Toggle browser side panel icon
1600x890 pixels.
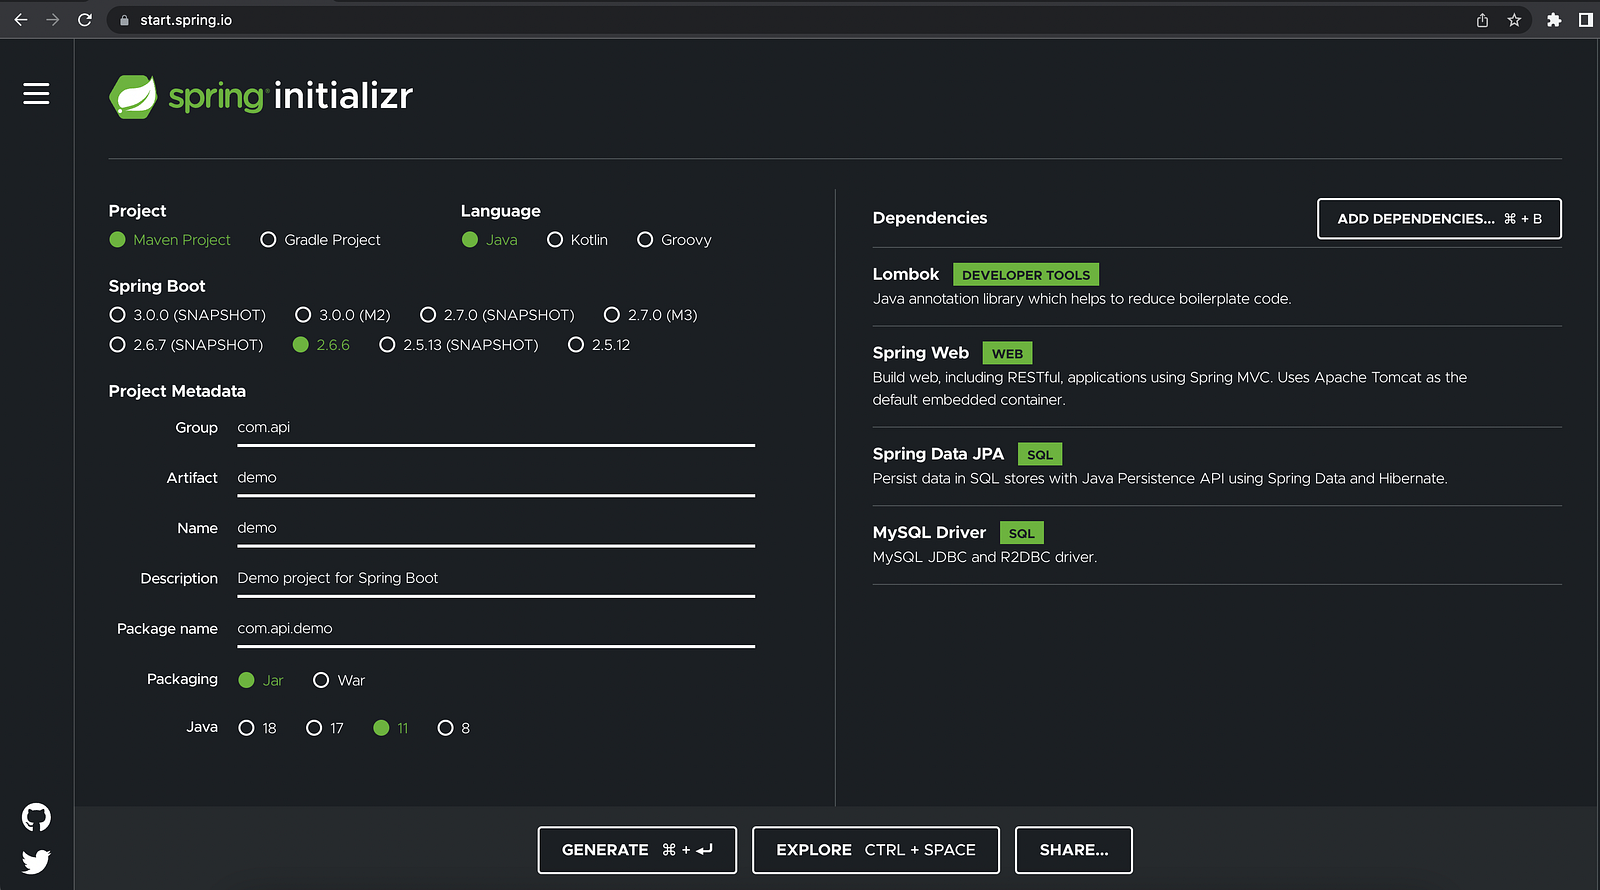(1585, 20)
